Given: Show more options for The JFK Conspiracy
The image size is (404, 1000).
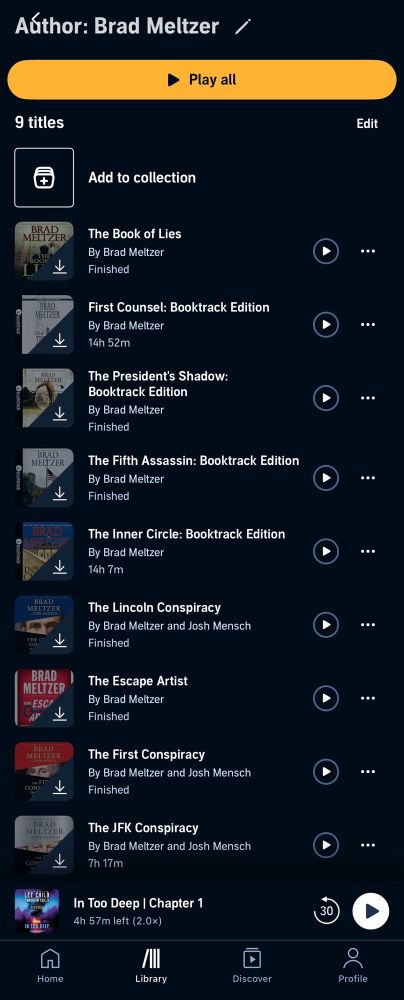Looking at the screenshot, I should pos(368,845).
